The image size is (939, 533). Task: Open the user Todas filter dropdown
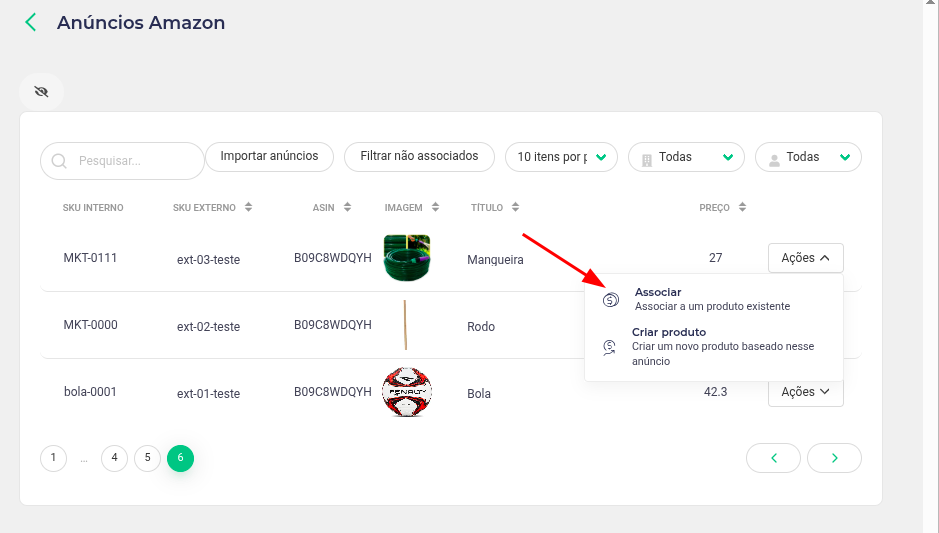click(x=808, y=157)
